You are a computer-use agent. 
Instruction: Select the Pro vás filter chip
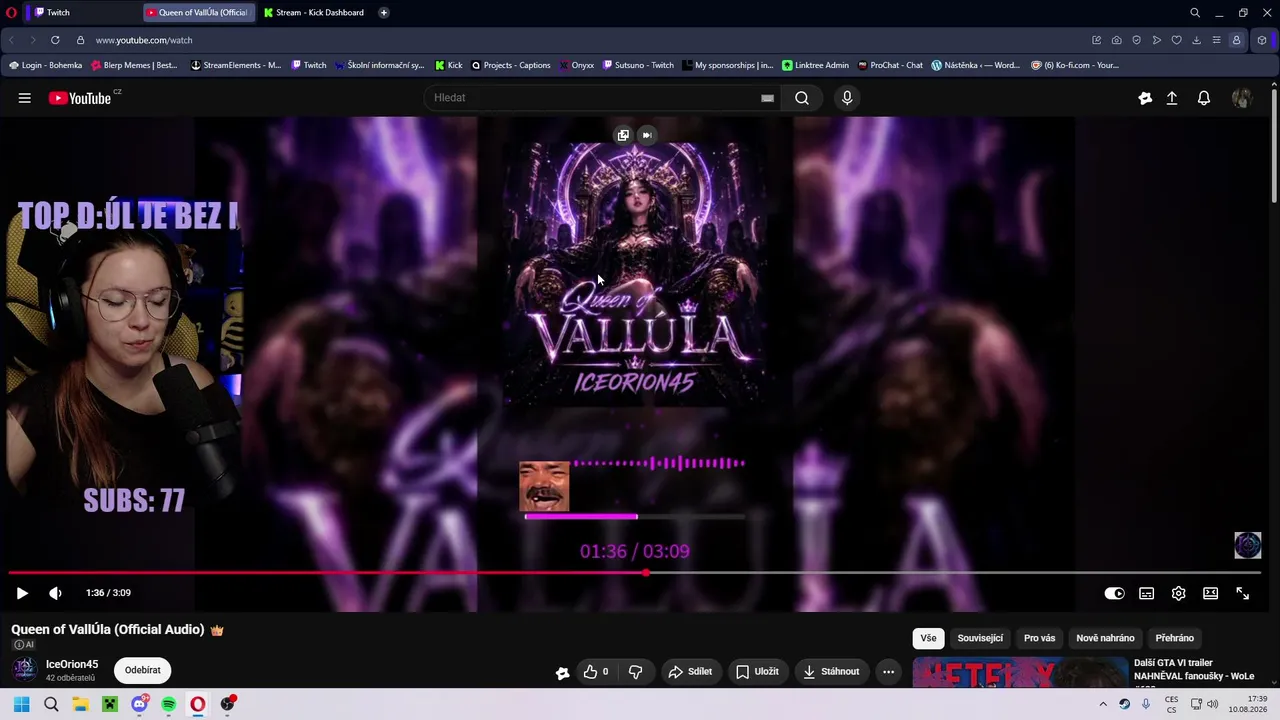(x=1039, y=638)
